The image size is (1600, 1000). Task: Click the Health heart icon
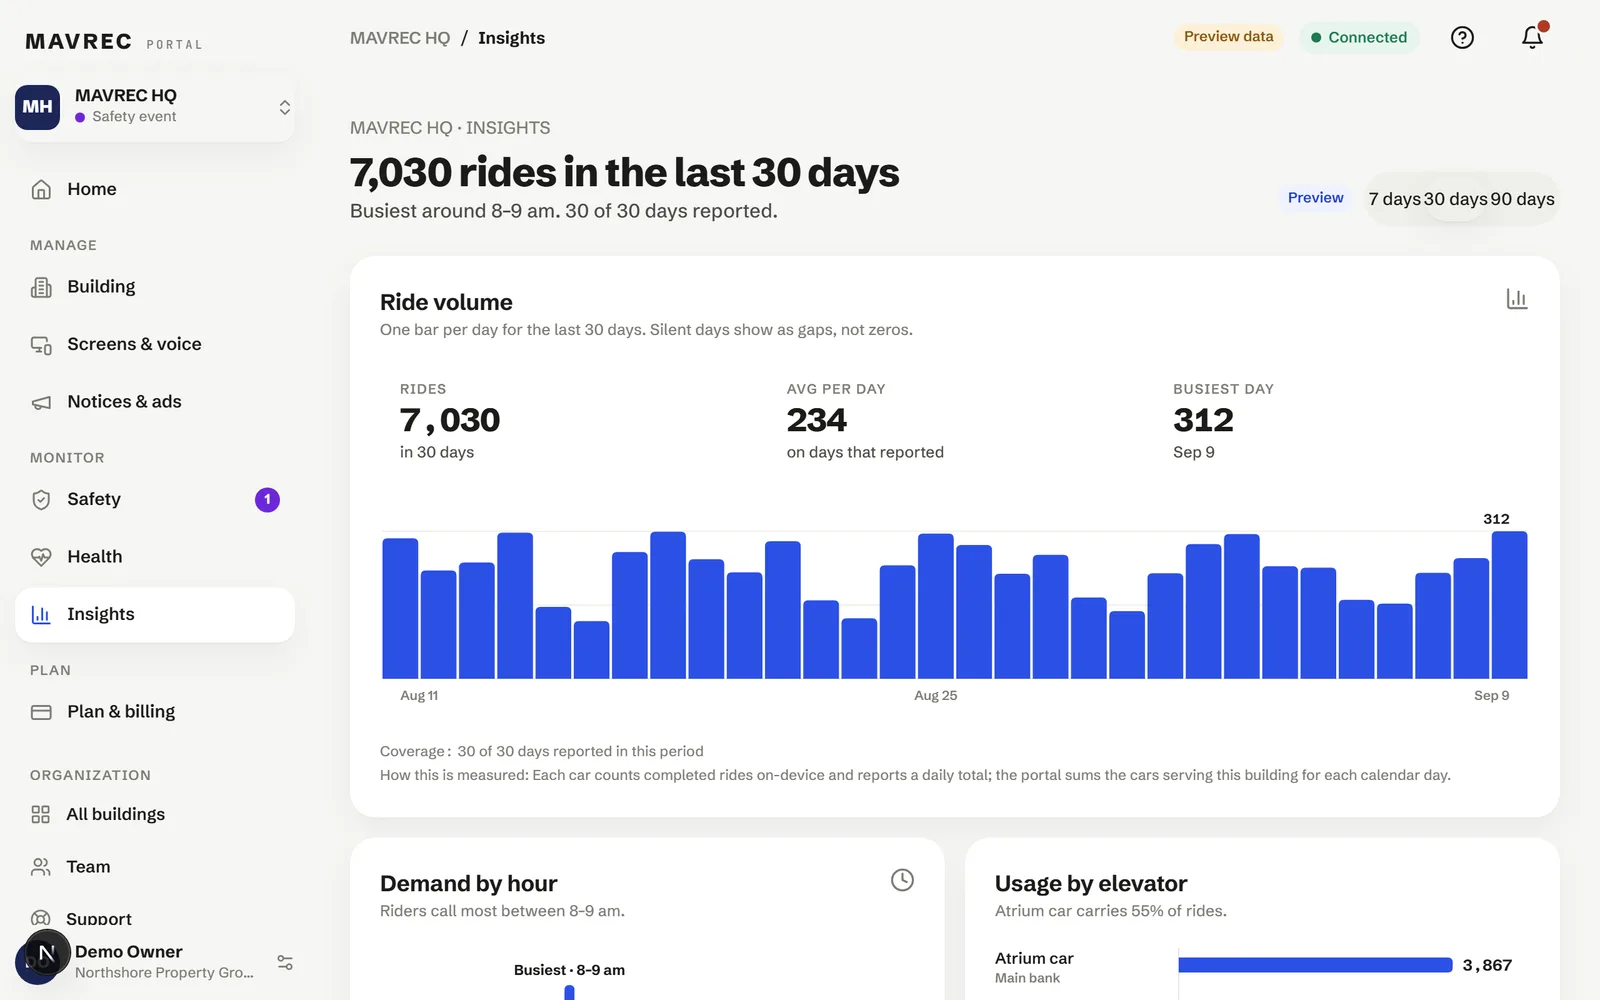coord(41,557)
